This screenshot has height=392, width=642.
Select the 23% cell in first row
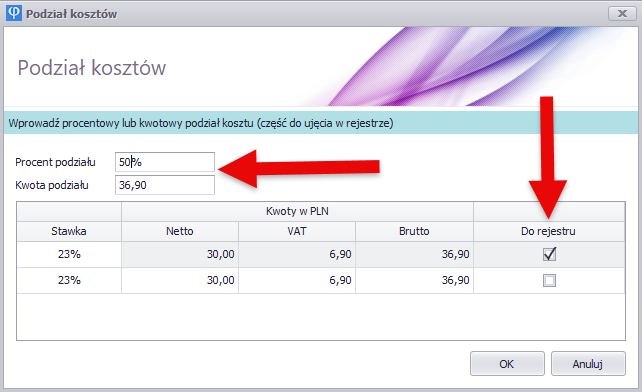(x=69, y=254)
